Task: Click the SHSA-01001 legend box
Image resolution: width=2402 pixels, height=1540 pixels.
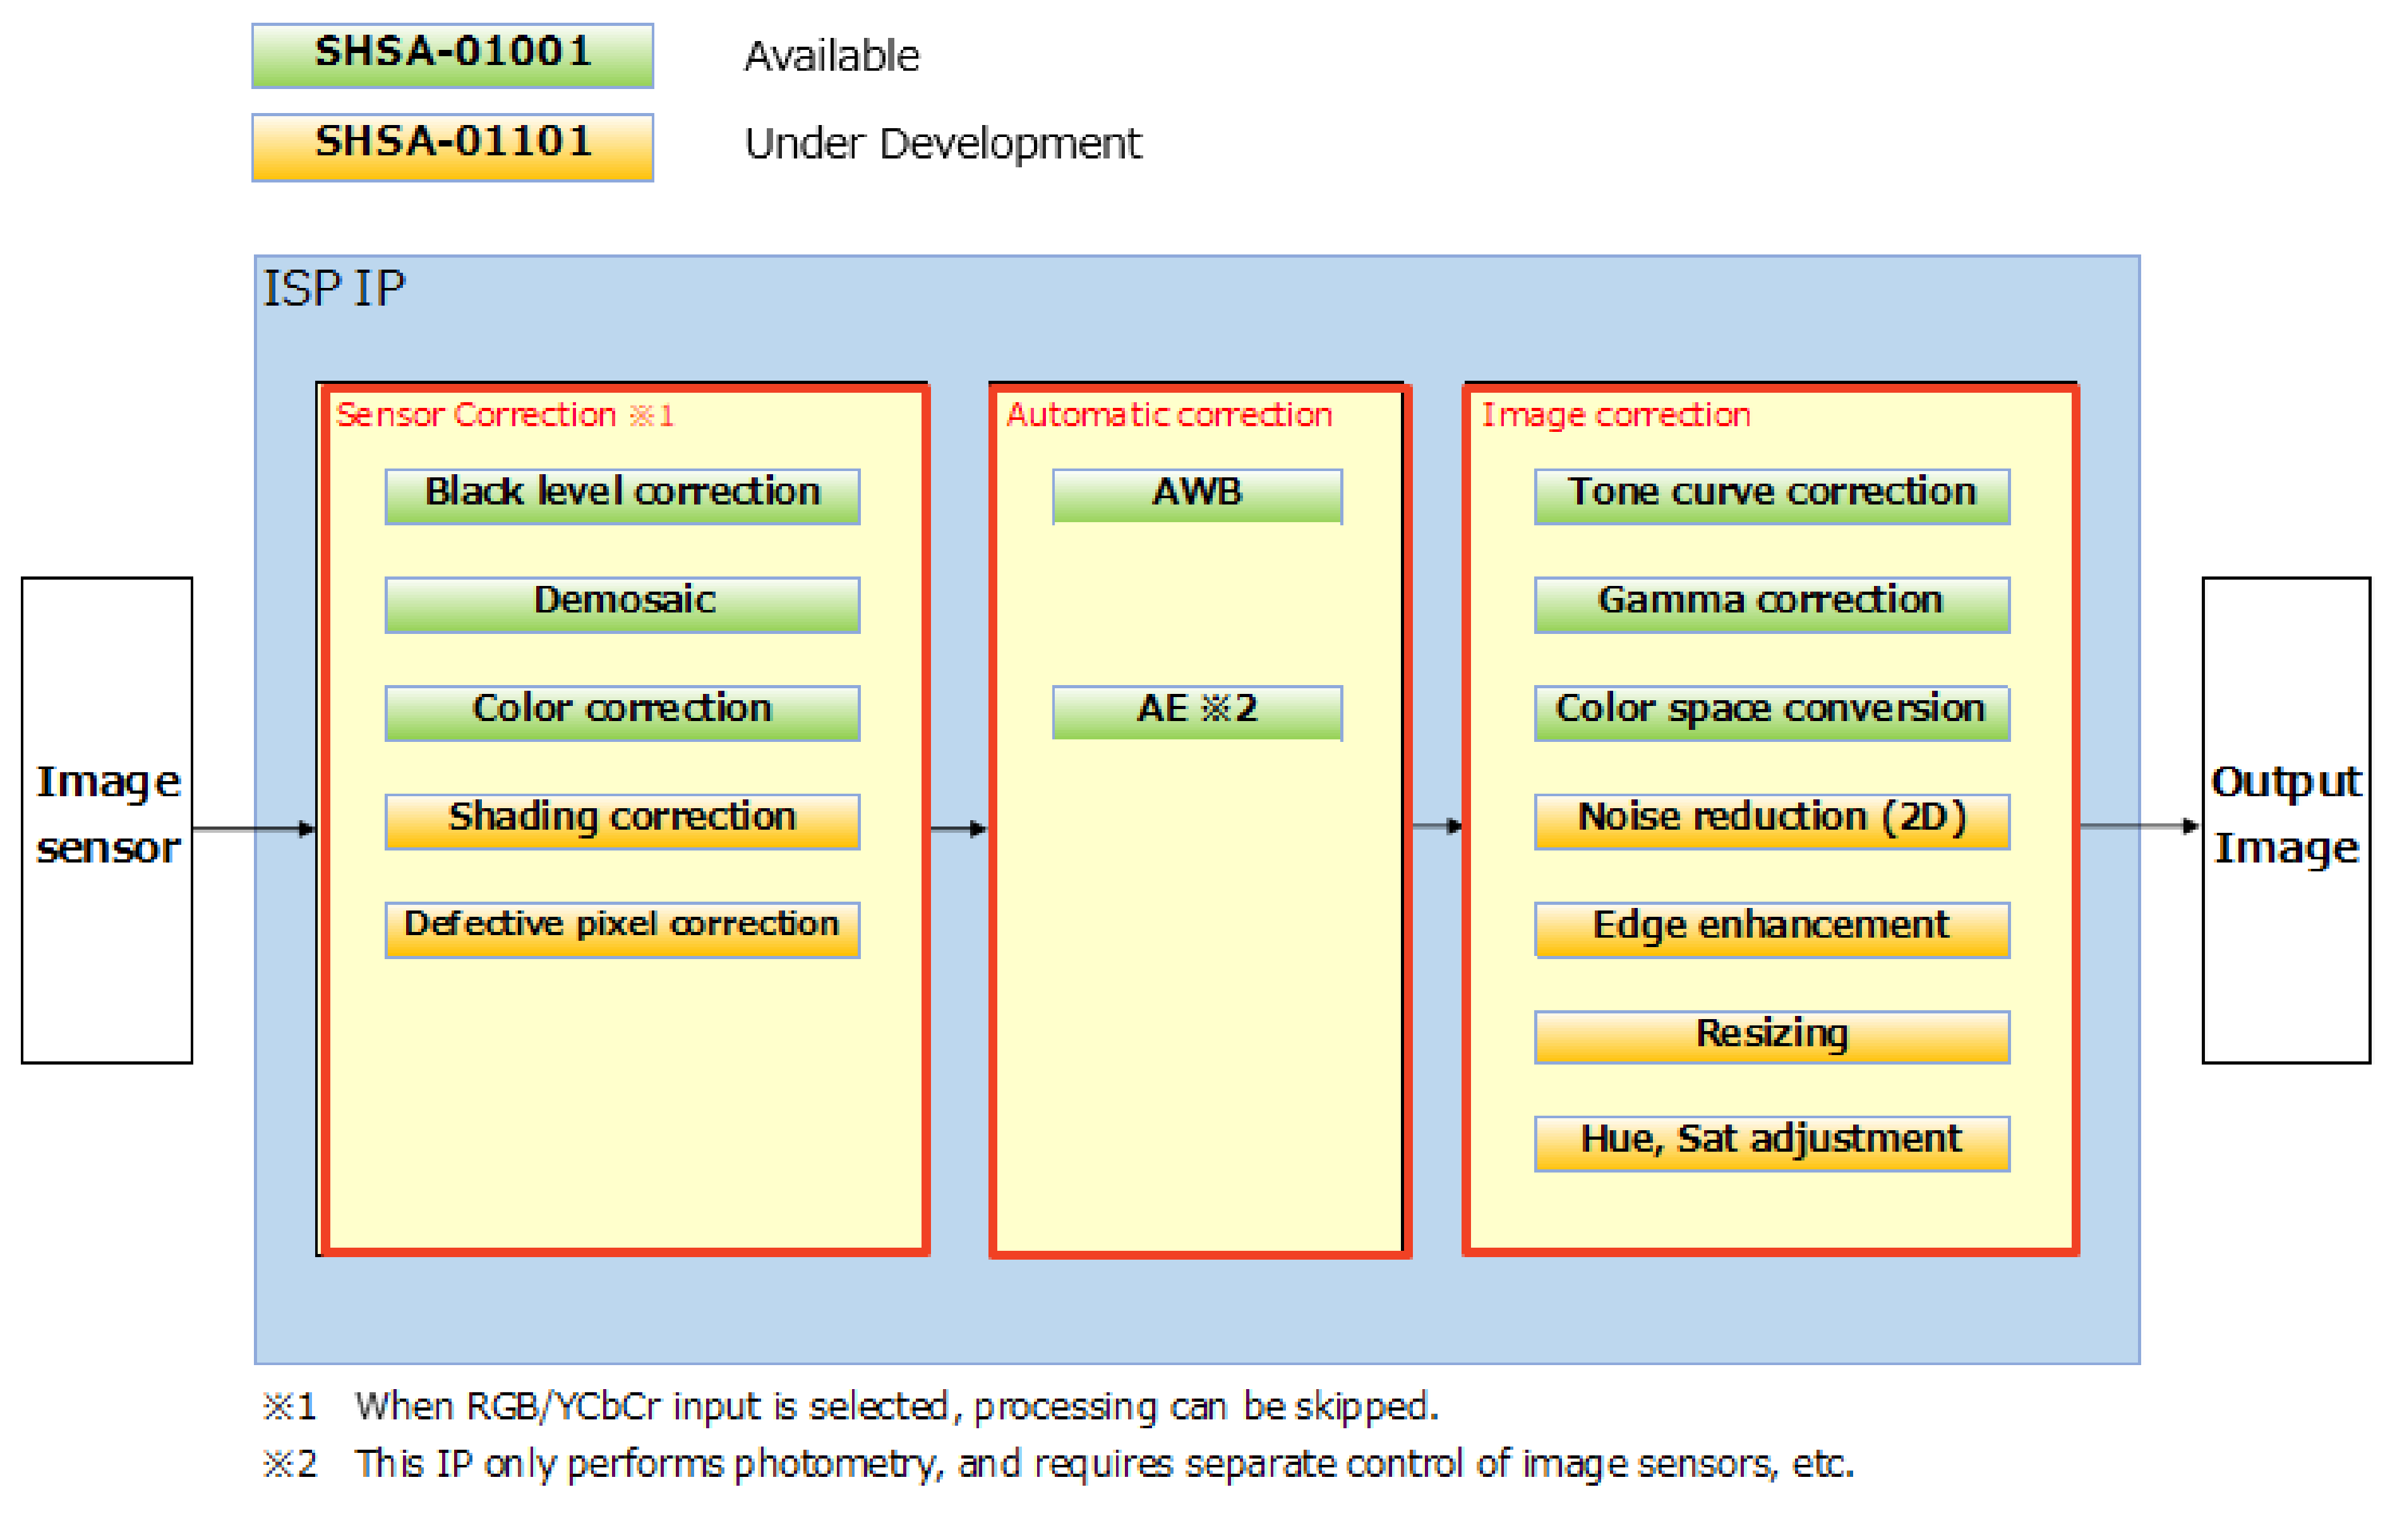Action: [452, 56]
